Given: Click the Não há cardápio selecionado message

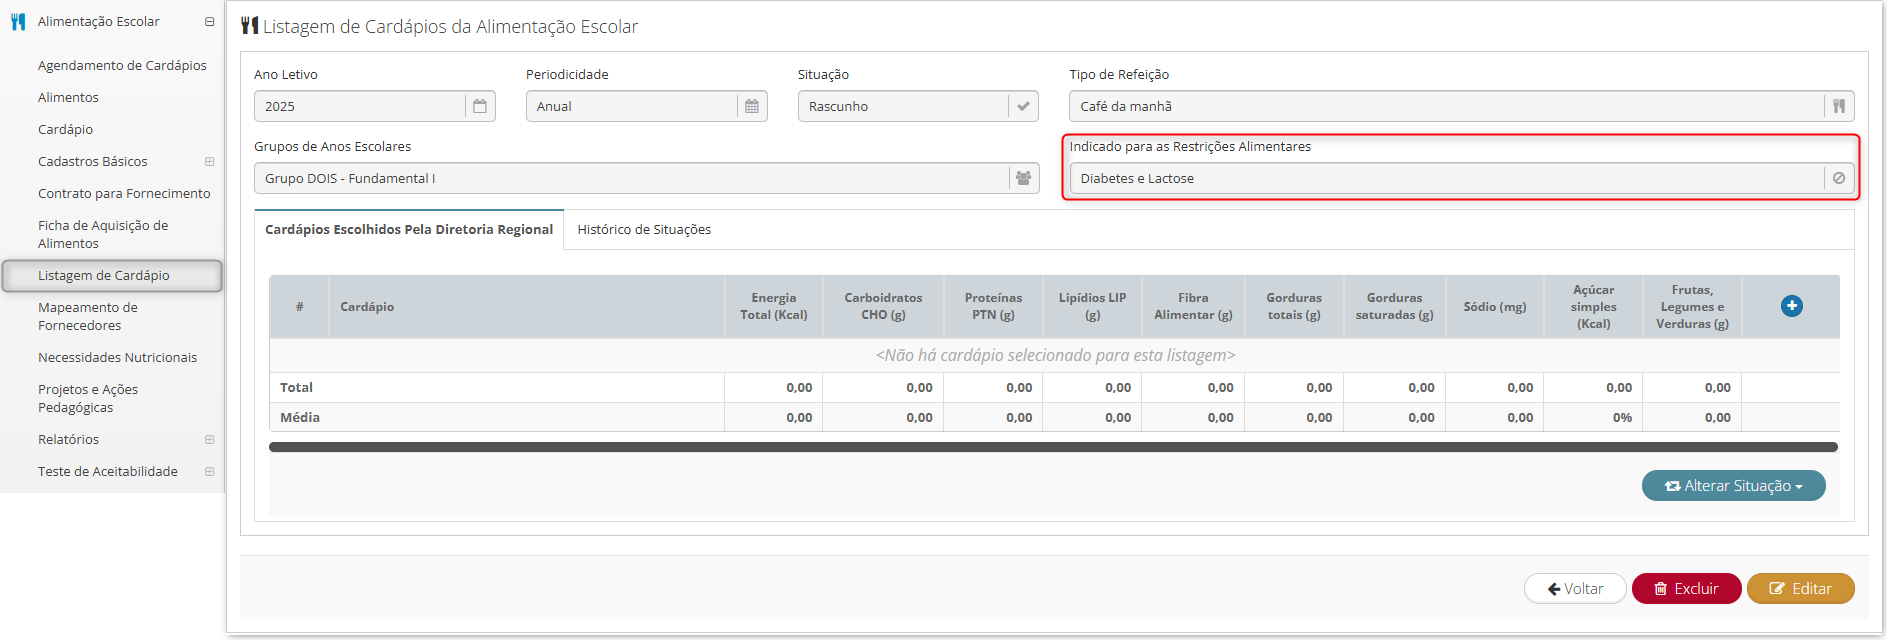Looking at the screenshot, I should click(x=1055, y=355).
